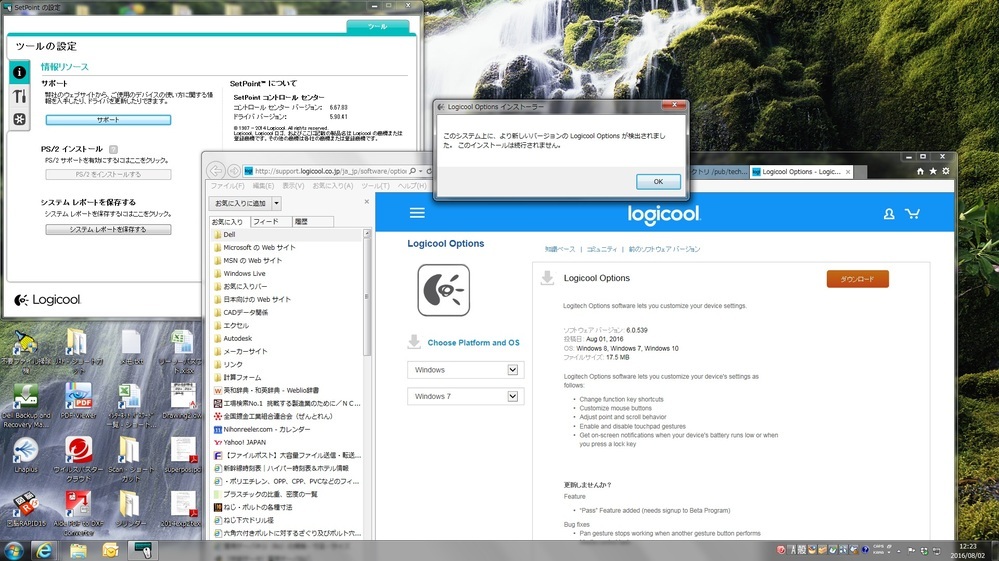Open the Outlook mail icon in taskbar
Viewport: 999px width, 561px height.
[x=110, y=550]
